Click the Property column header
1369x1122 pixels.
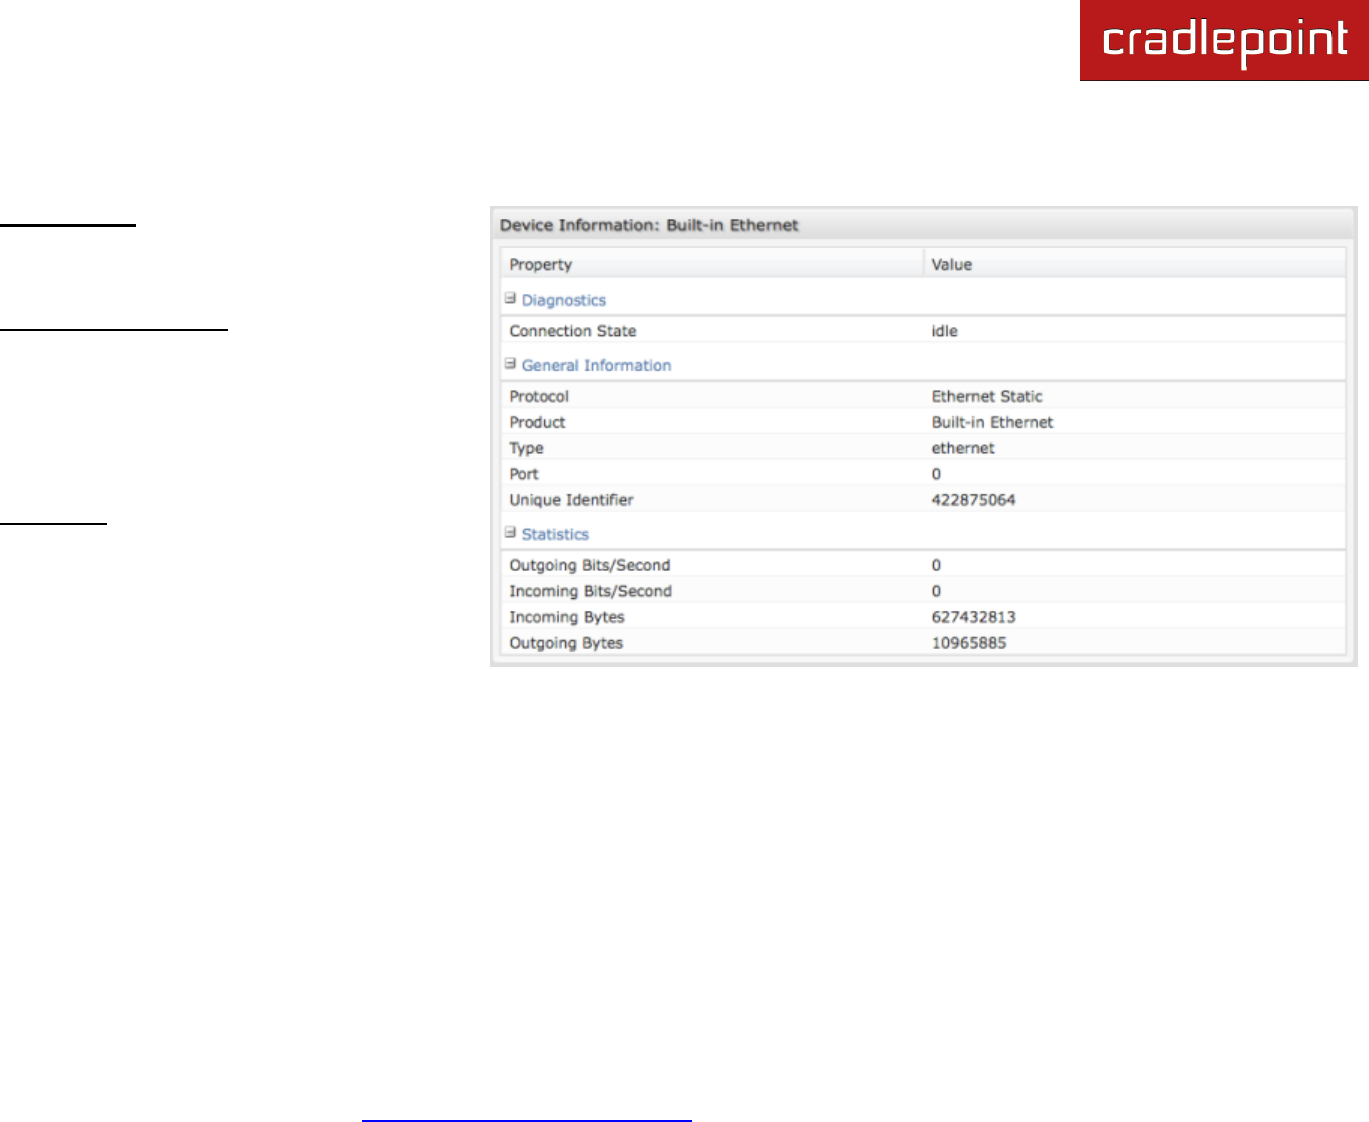point(711,264)
